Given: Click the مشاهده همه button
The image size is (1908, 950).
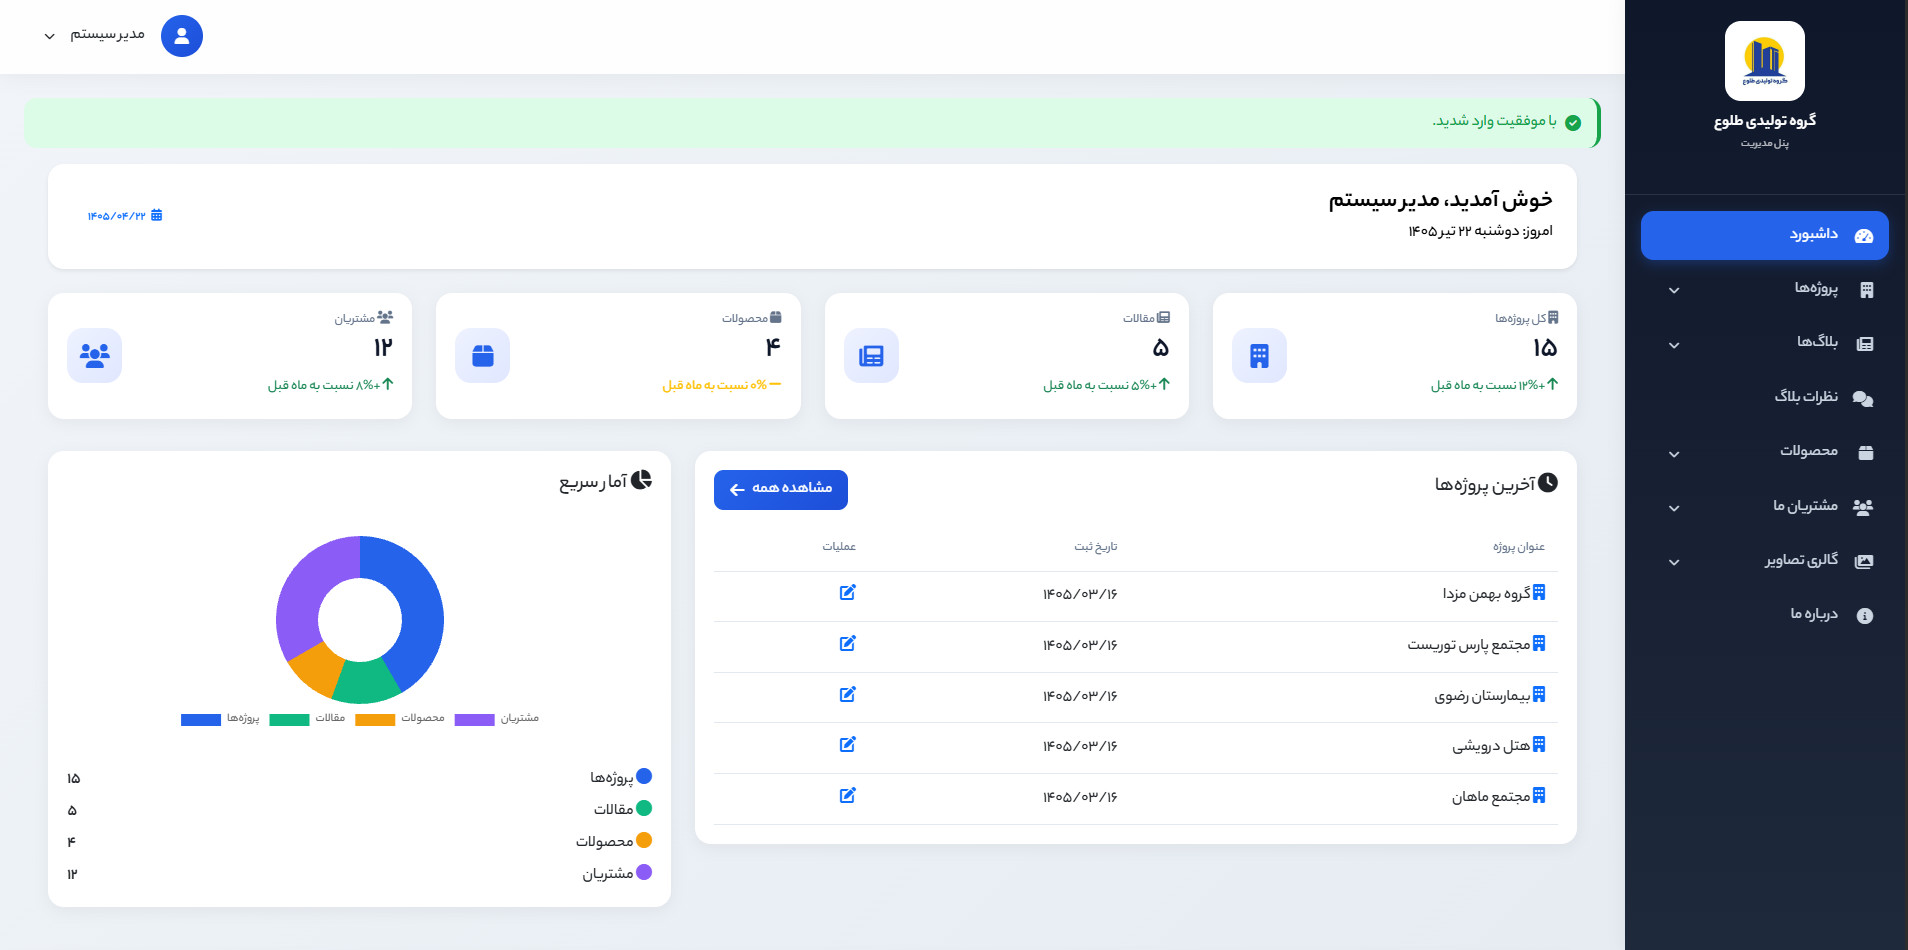Looking at the screenshot, I should click(781, 490).
